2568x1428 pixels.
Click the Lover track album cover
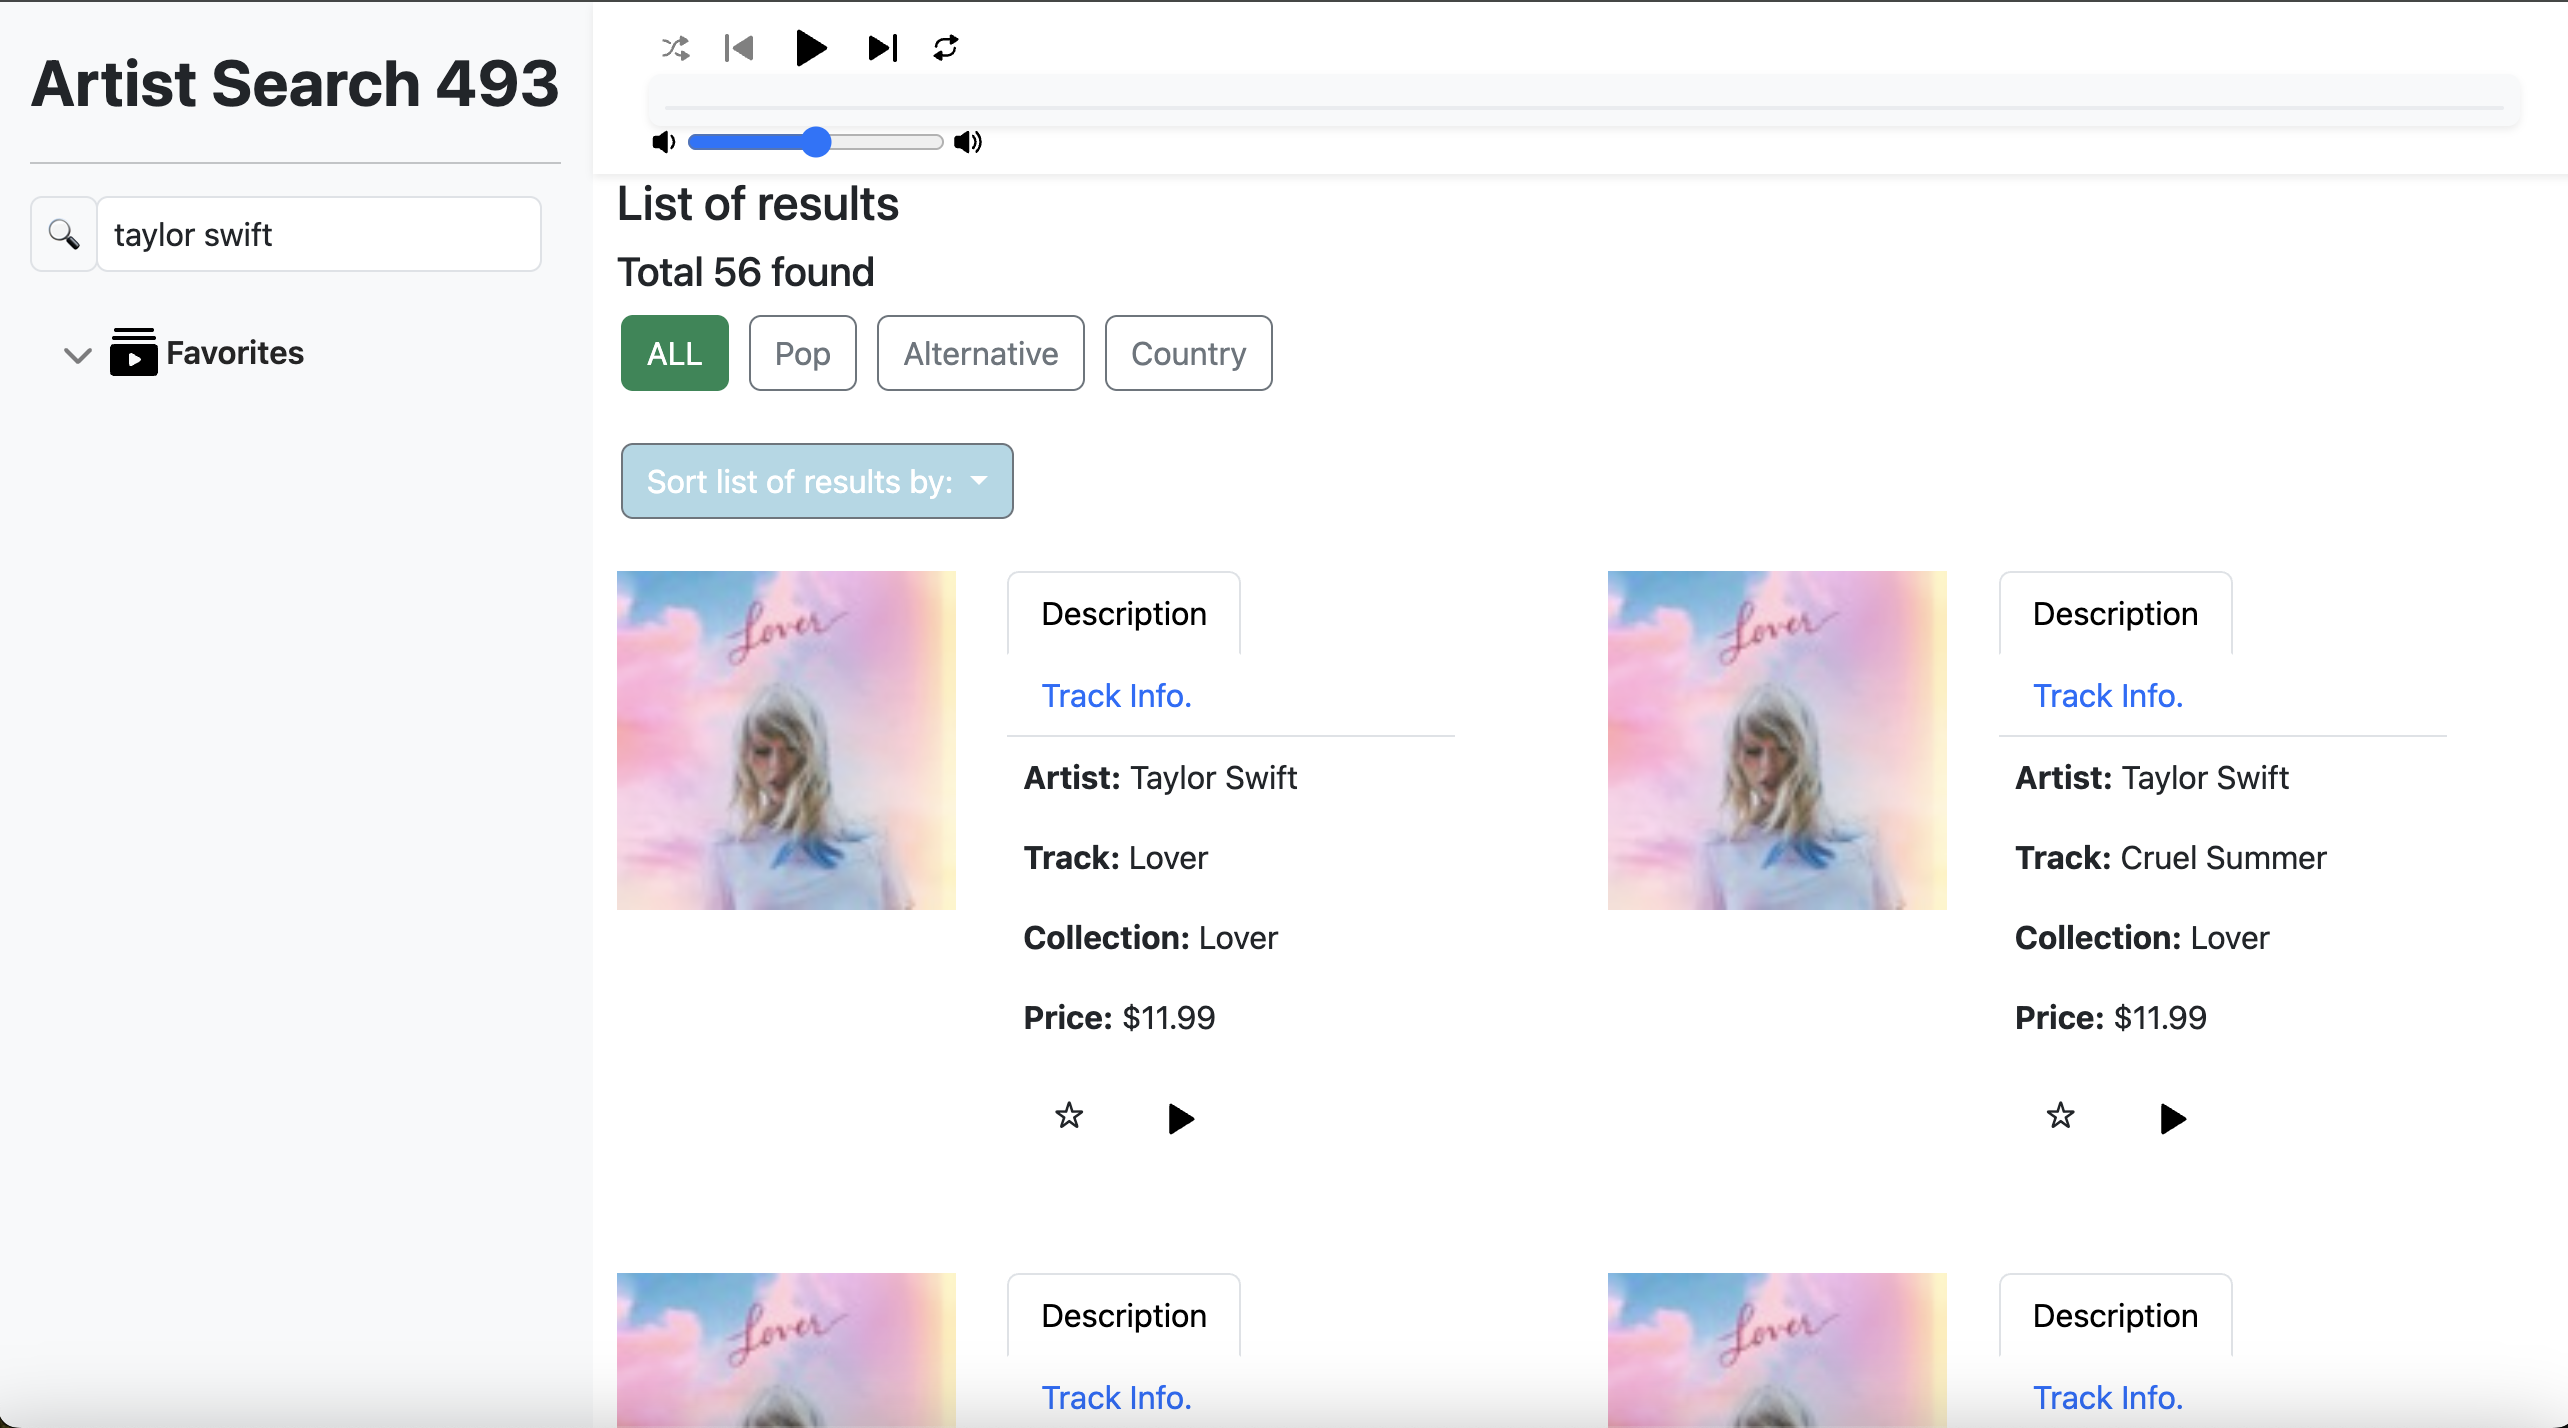tap(786, 740)
